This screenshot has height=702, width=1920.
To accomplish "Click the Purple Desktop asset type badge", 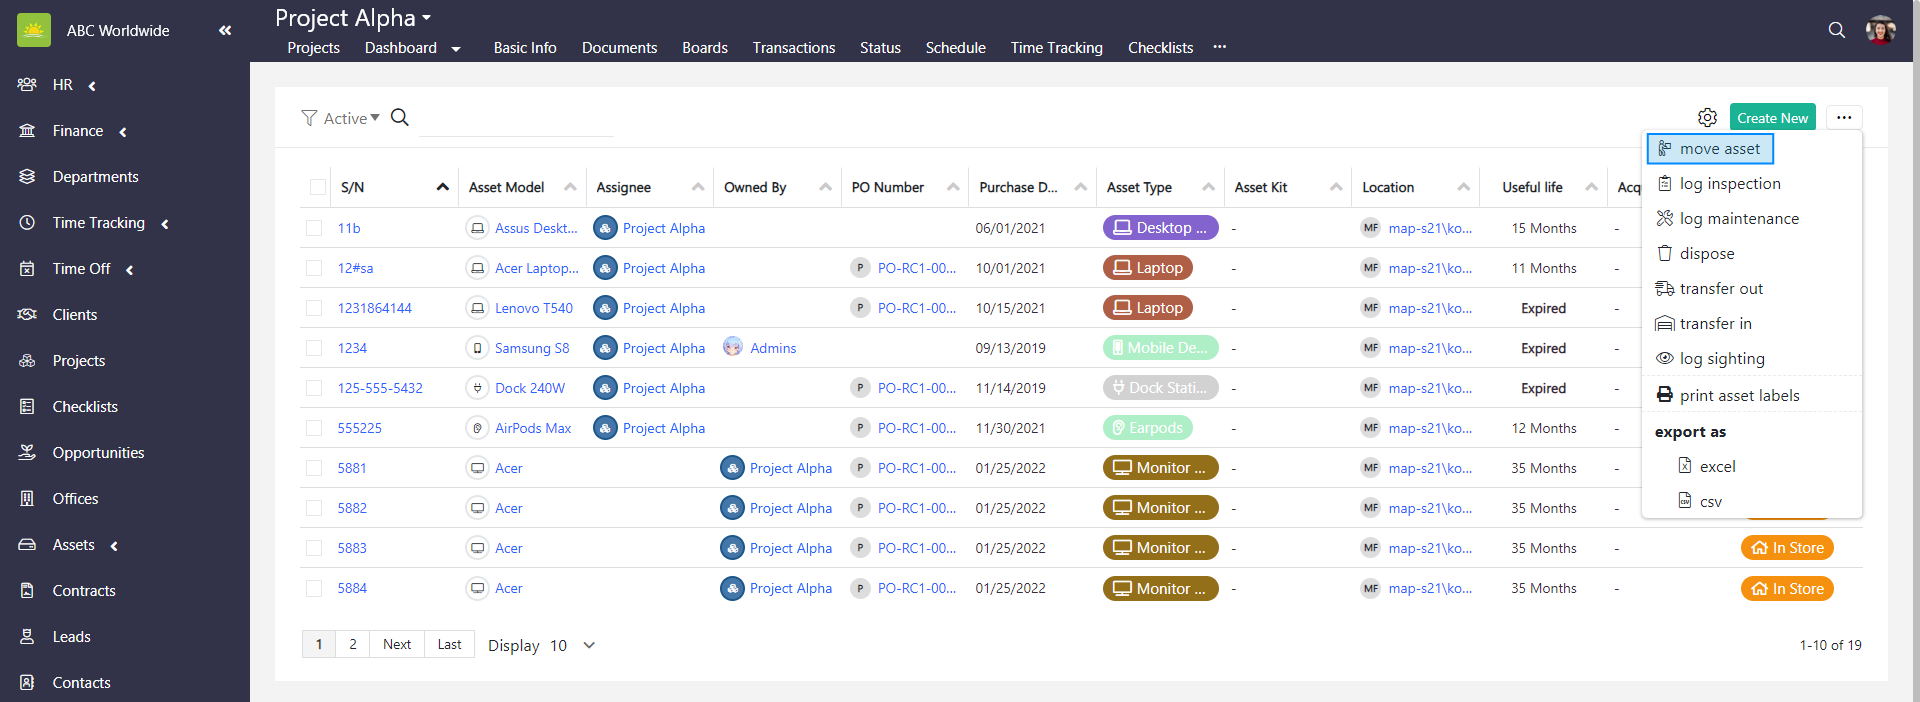I will tap(1160, 228).
